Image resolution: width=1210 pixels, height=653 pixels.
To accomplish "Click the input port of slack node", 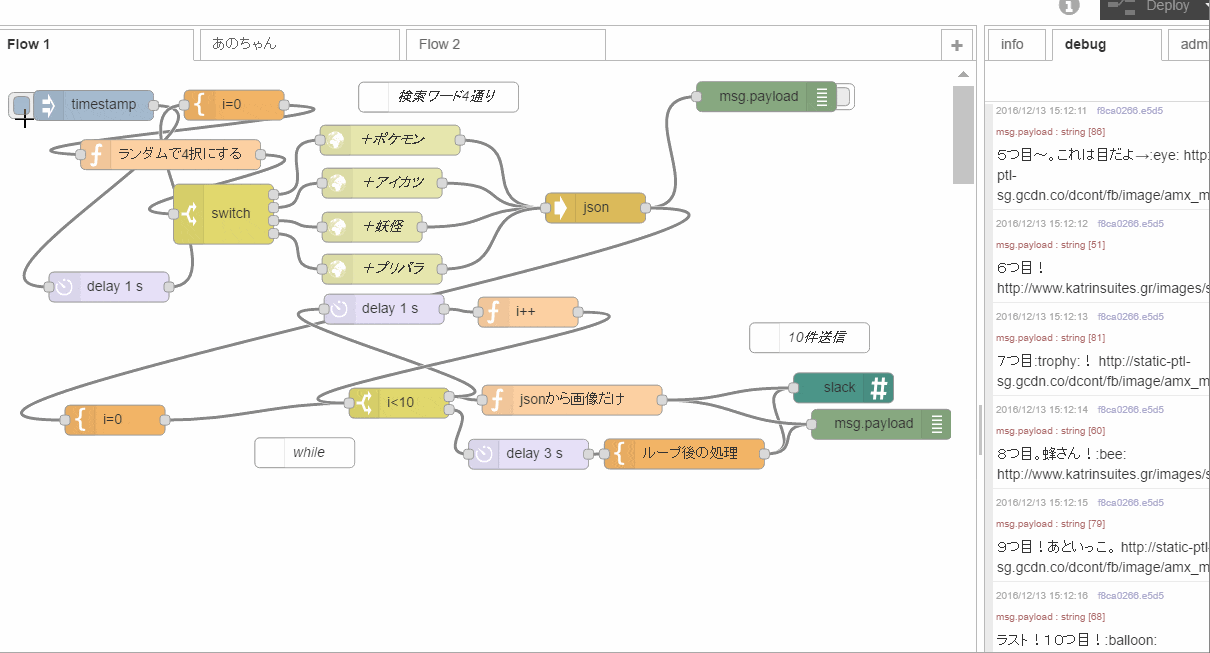I will (x=793, y=388).
